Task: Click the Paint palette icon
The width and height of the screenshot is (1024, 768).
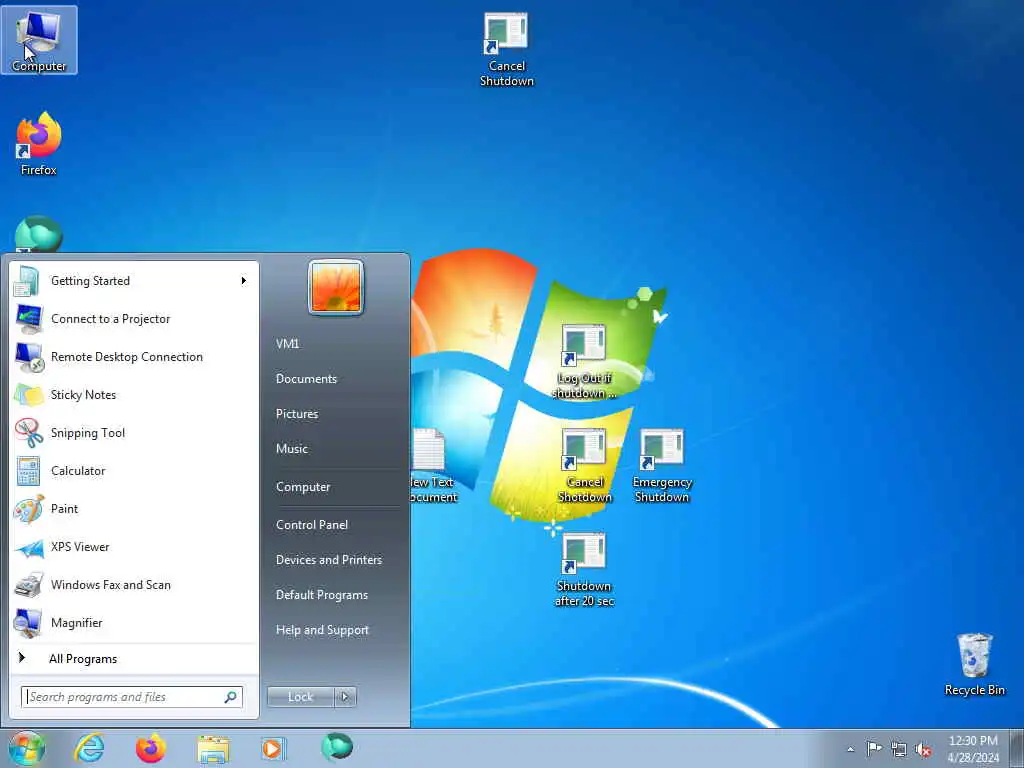Action: point(28,509)
